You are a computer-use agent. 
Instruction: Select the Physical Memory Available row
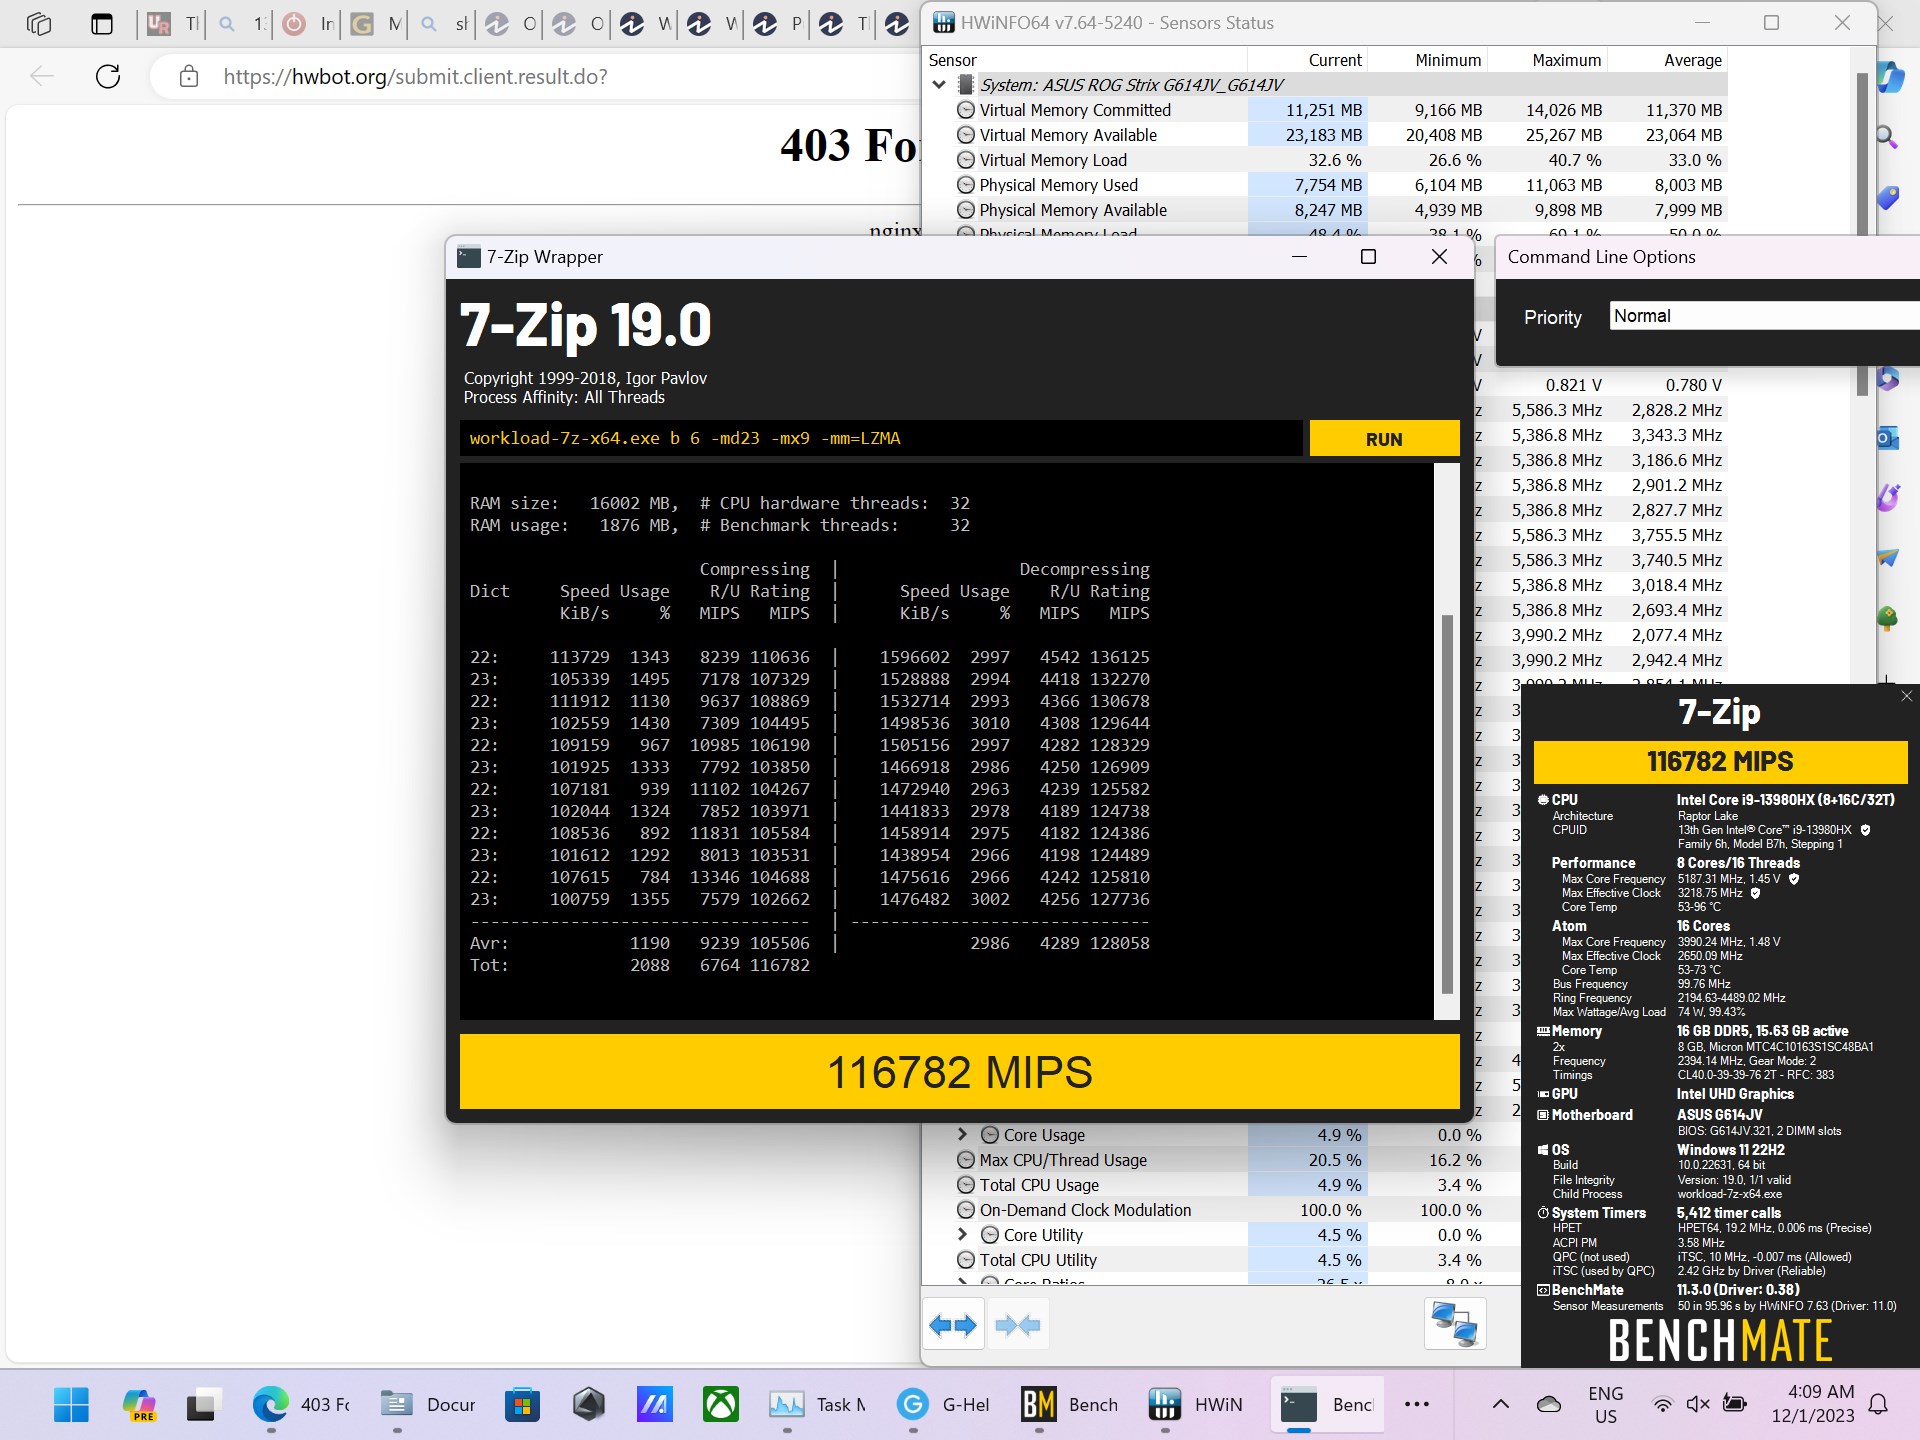tap(1324, 210)
